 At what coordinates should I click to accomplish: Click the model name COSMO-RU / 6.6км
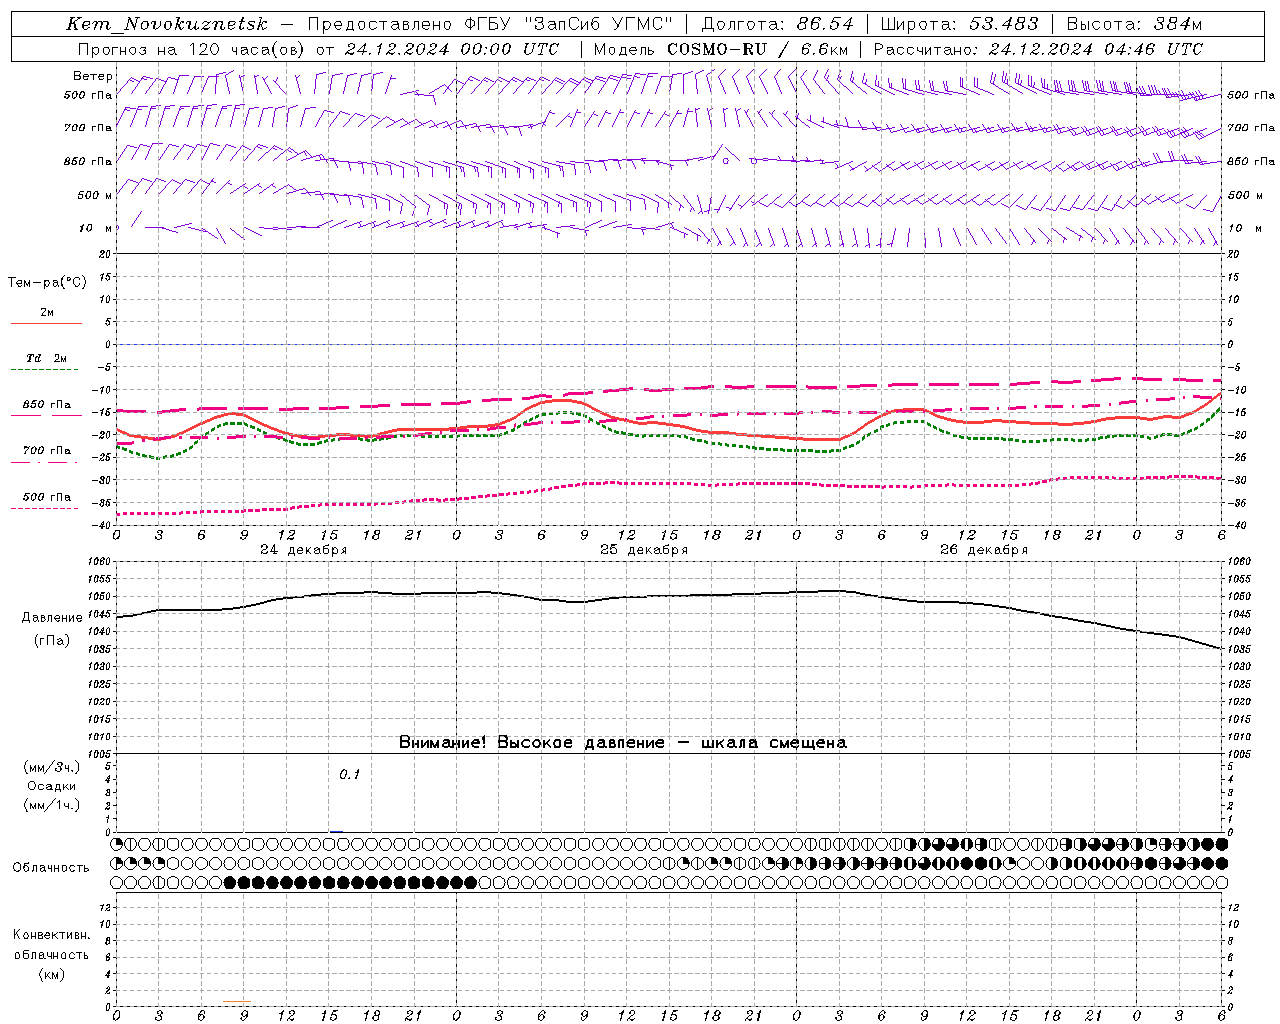pyautogui.click(x=758, y=49)
